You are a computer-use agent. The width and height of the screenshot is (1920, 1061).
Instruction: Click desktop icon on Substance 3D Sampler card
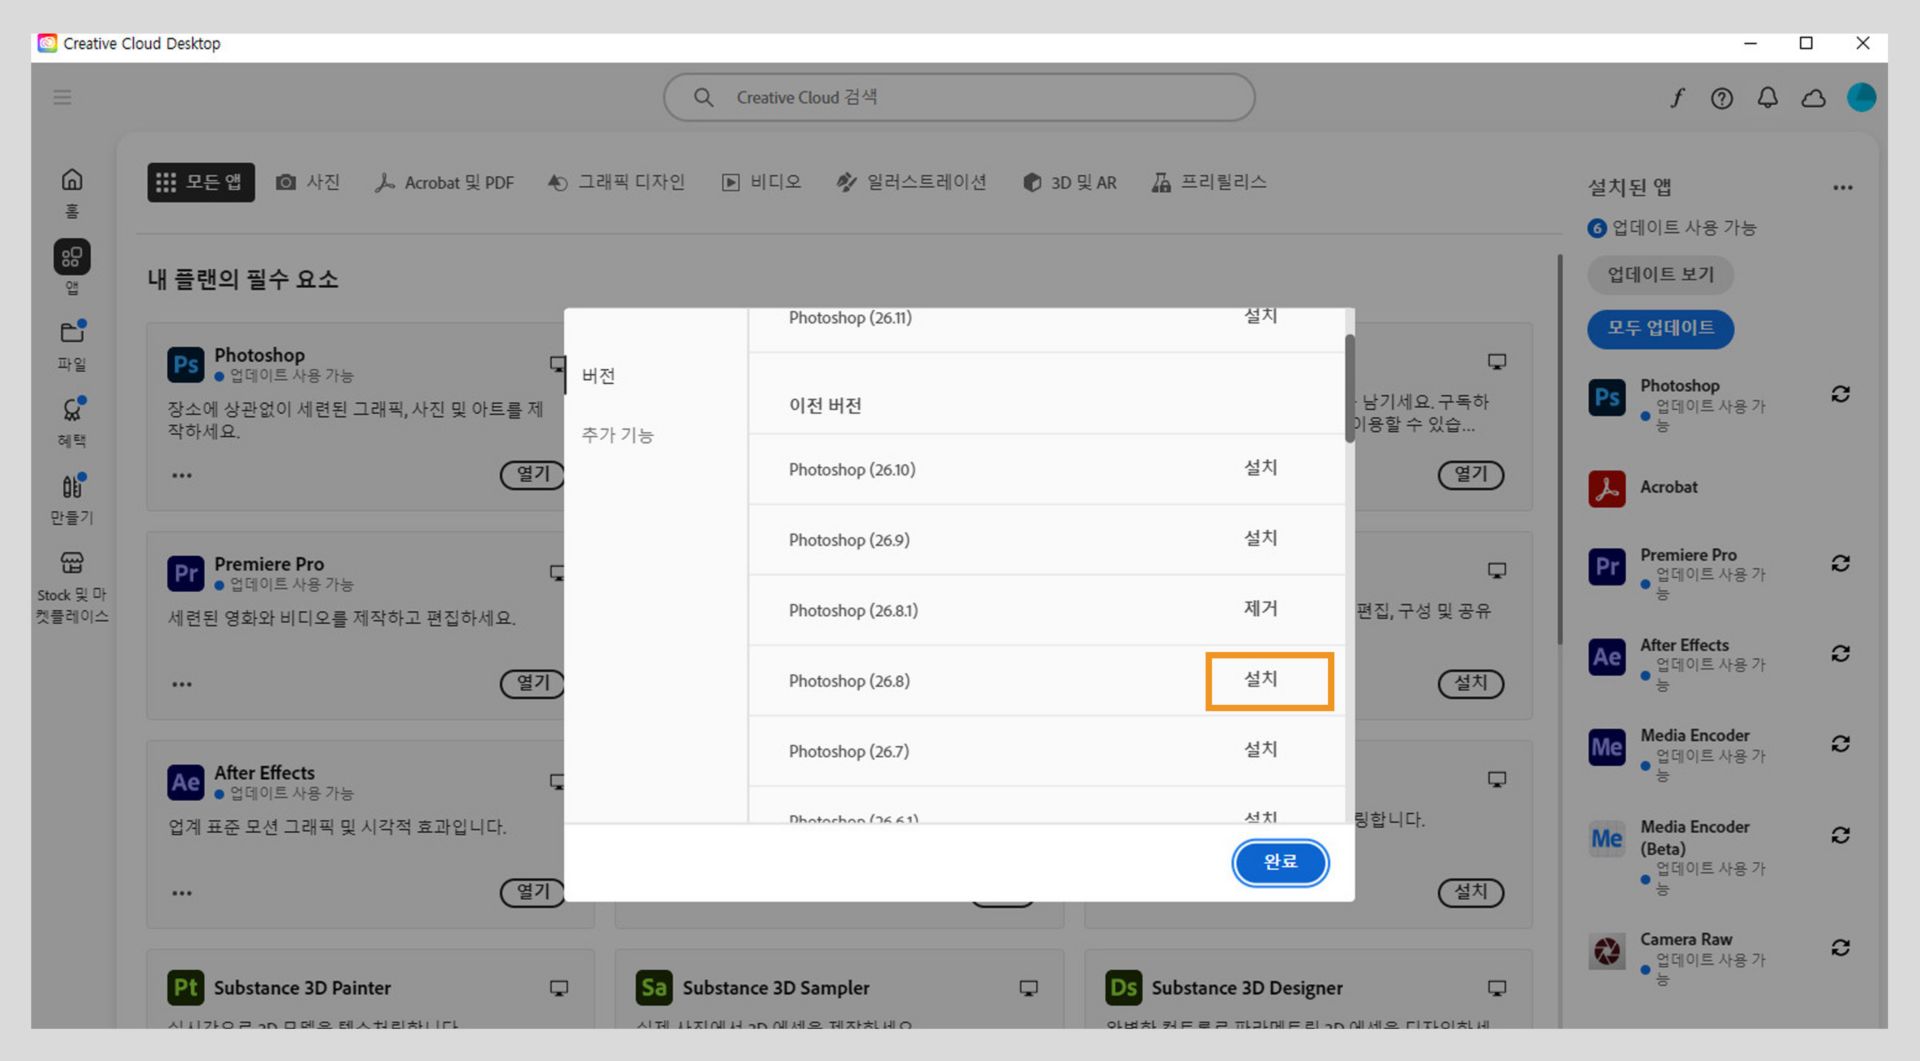[1028, 988]
